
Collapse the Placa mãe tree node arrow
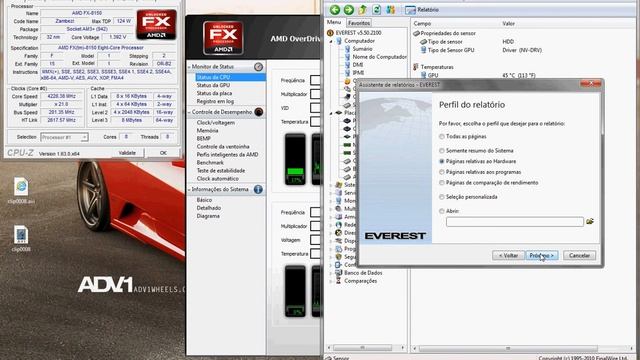pyautogui.click(x=331, y=113)
